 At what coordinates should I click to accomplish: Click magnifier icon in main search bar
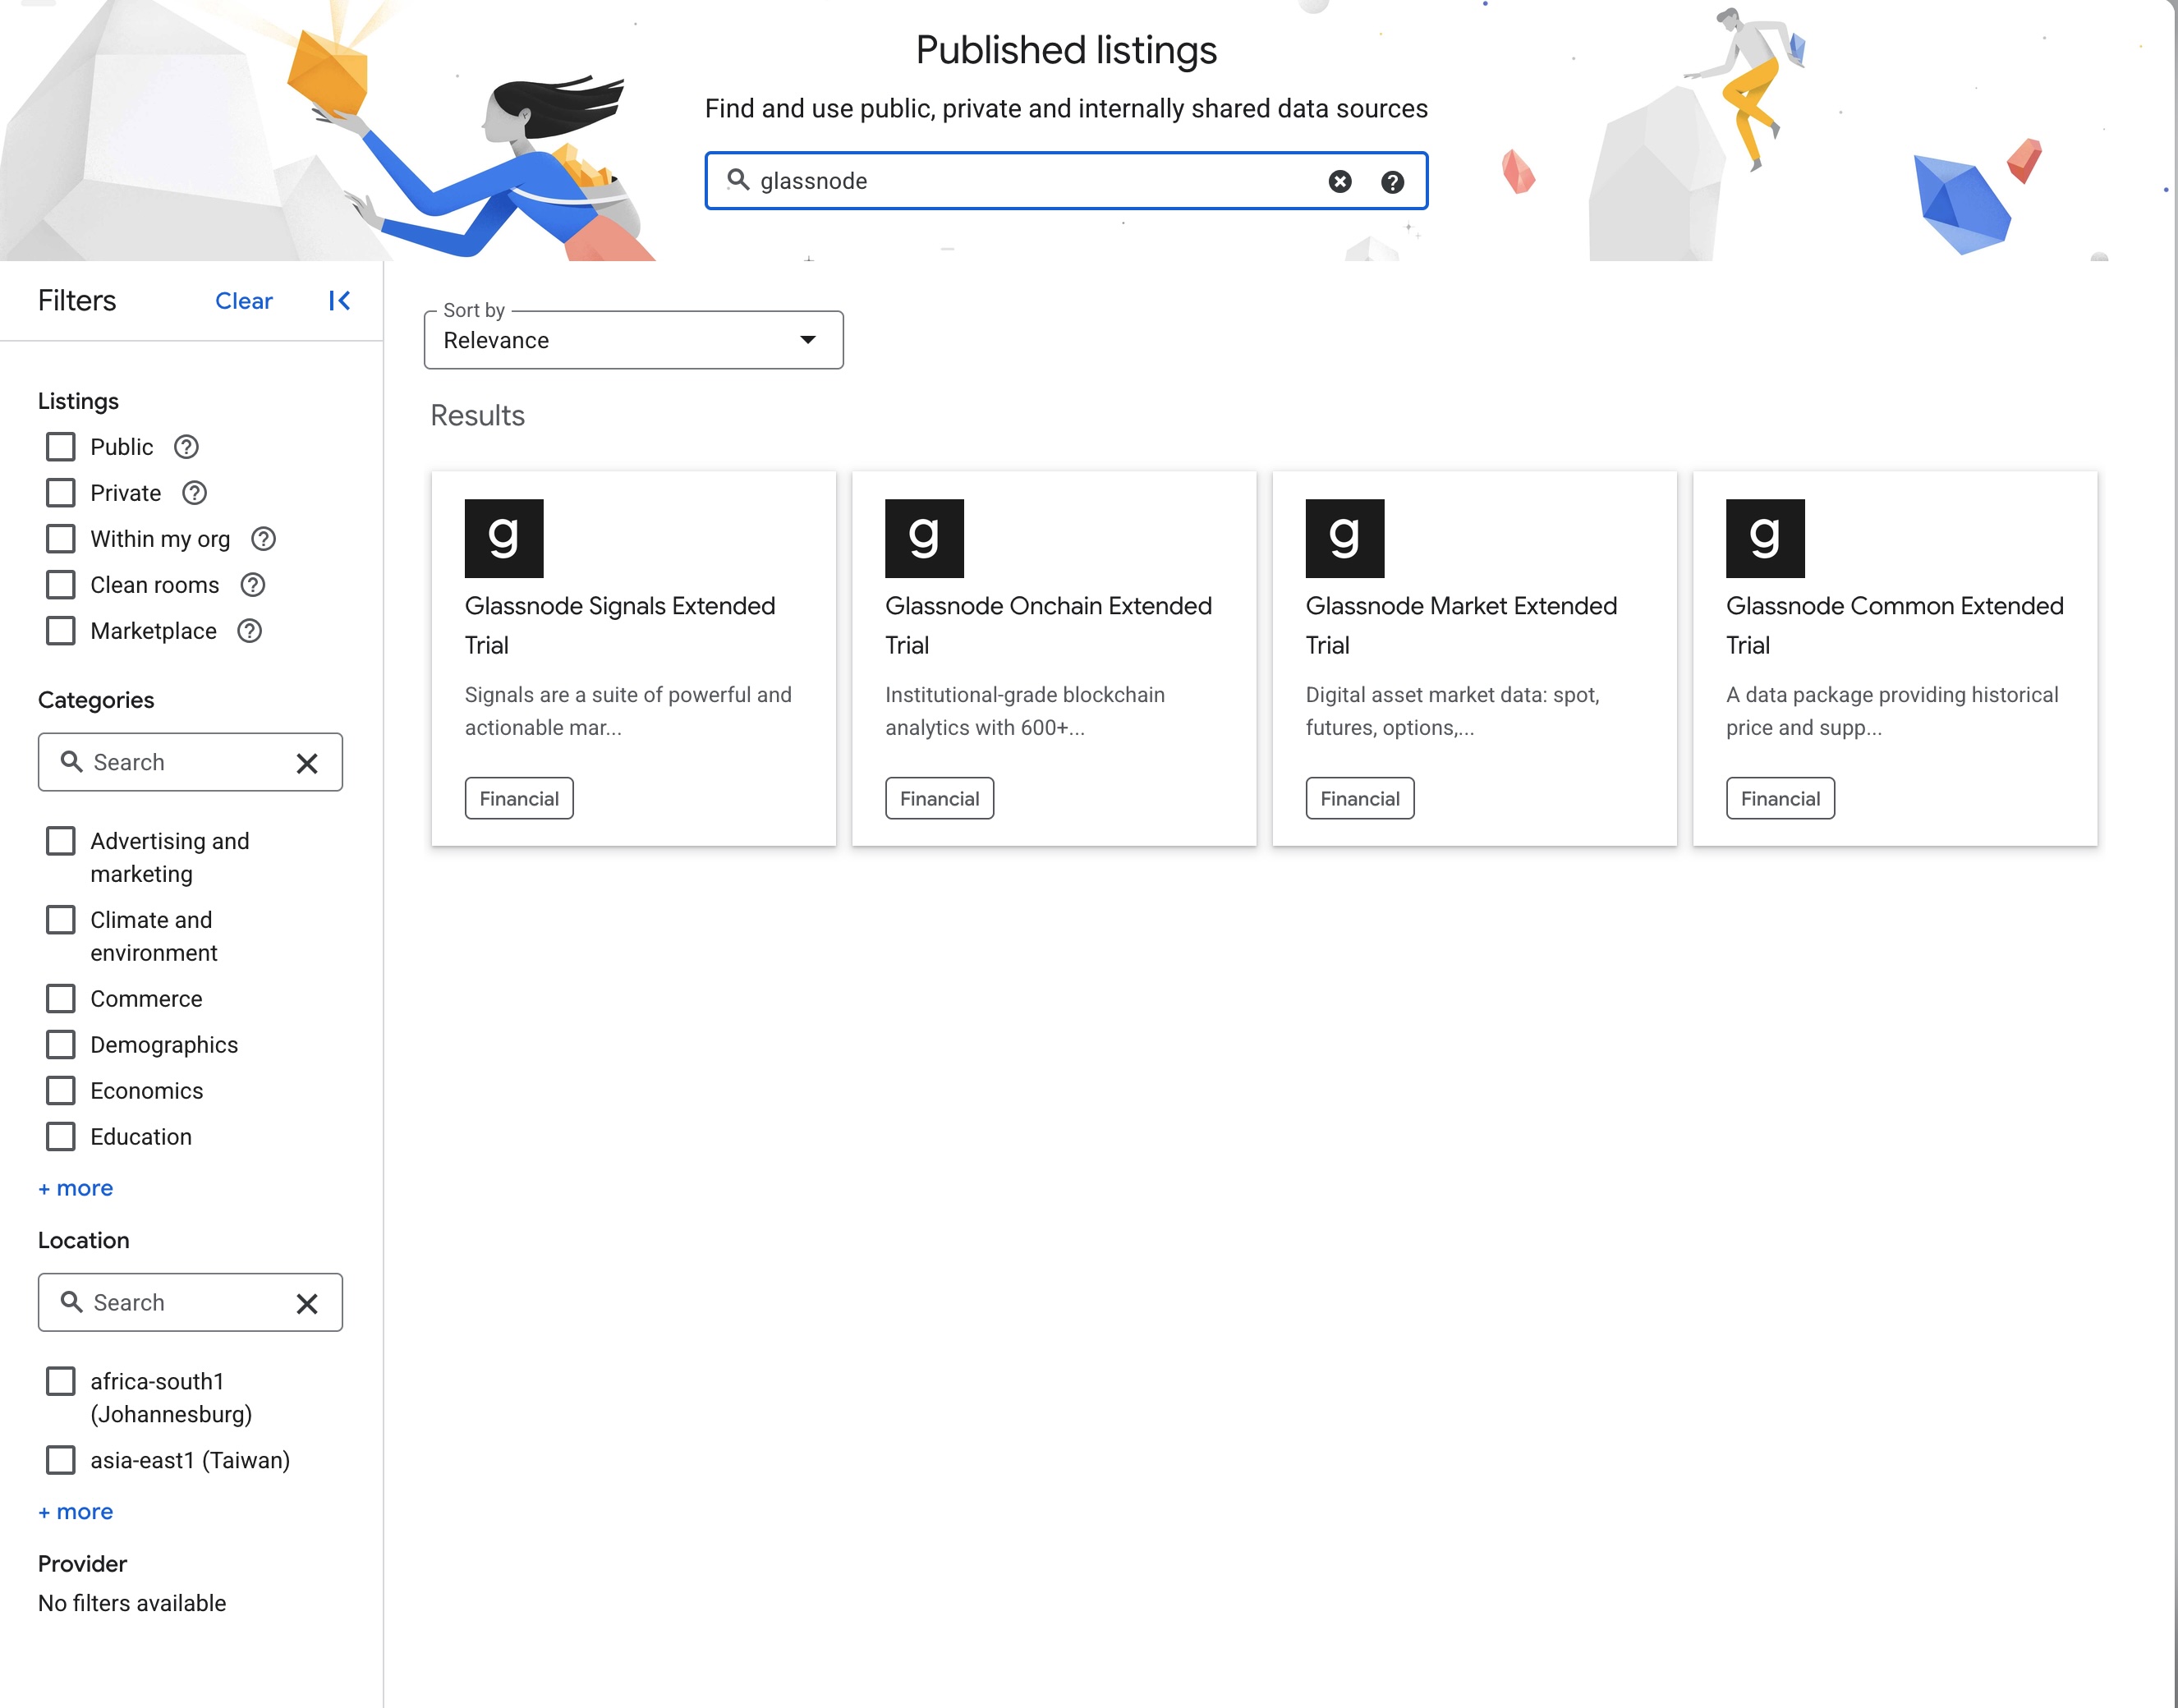pos(738,180)
